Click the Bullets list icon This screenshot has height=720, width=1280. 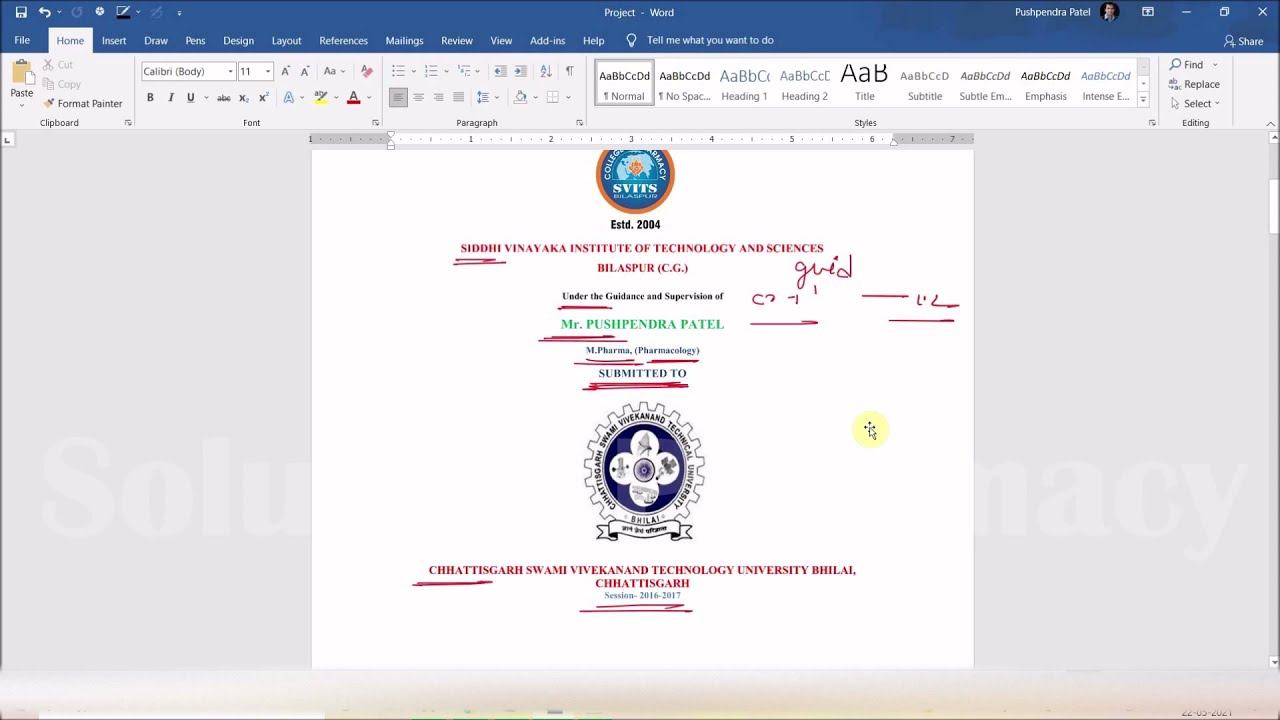[398, 71]
